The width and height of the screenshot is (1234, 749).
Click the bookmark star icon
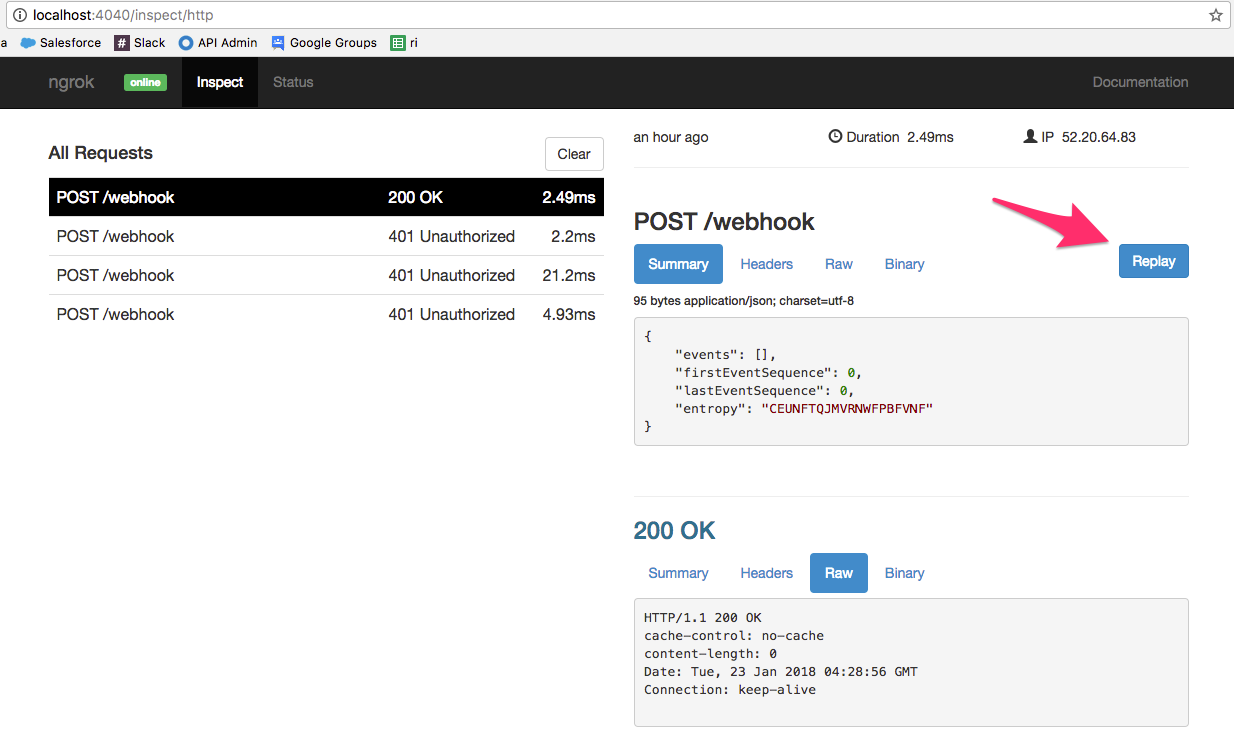tap(1216, 15)
